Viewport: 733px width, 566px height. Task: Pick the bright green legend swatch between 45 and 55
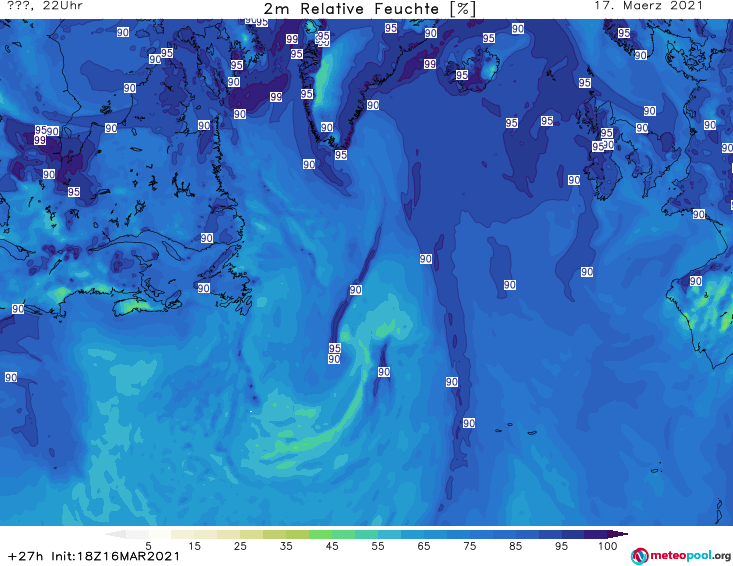(x=344, y=534)
